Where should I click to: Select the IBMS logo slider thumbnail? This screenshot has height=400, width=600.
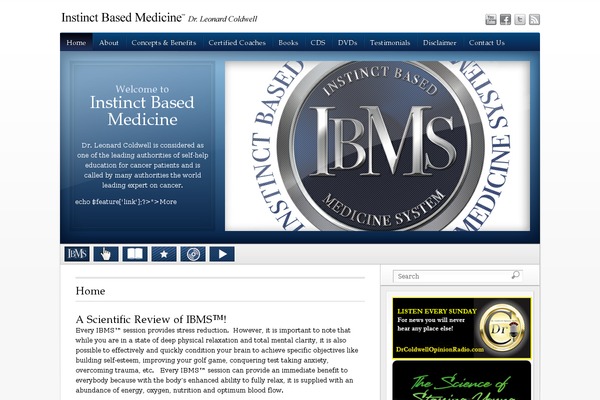point(77,254)
